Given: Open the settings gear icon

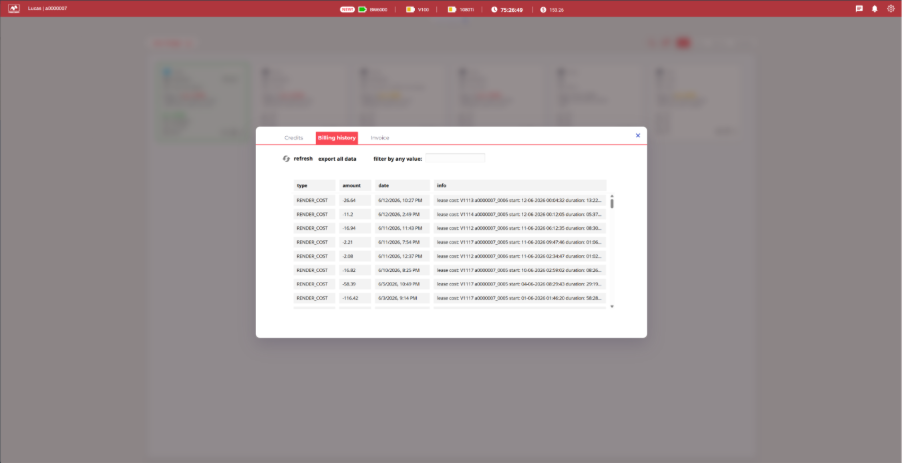Looking at the screenshot, I should click(x=891, y=9).
